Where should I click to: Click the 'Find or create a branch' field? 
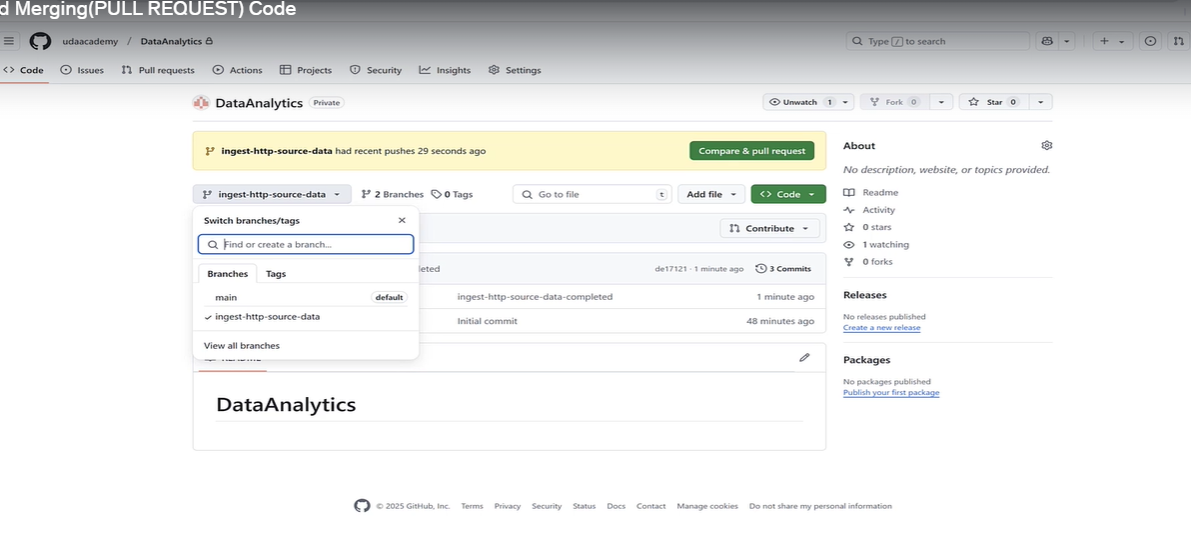(x=305, y=245)
